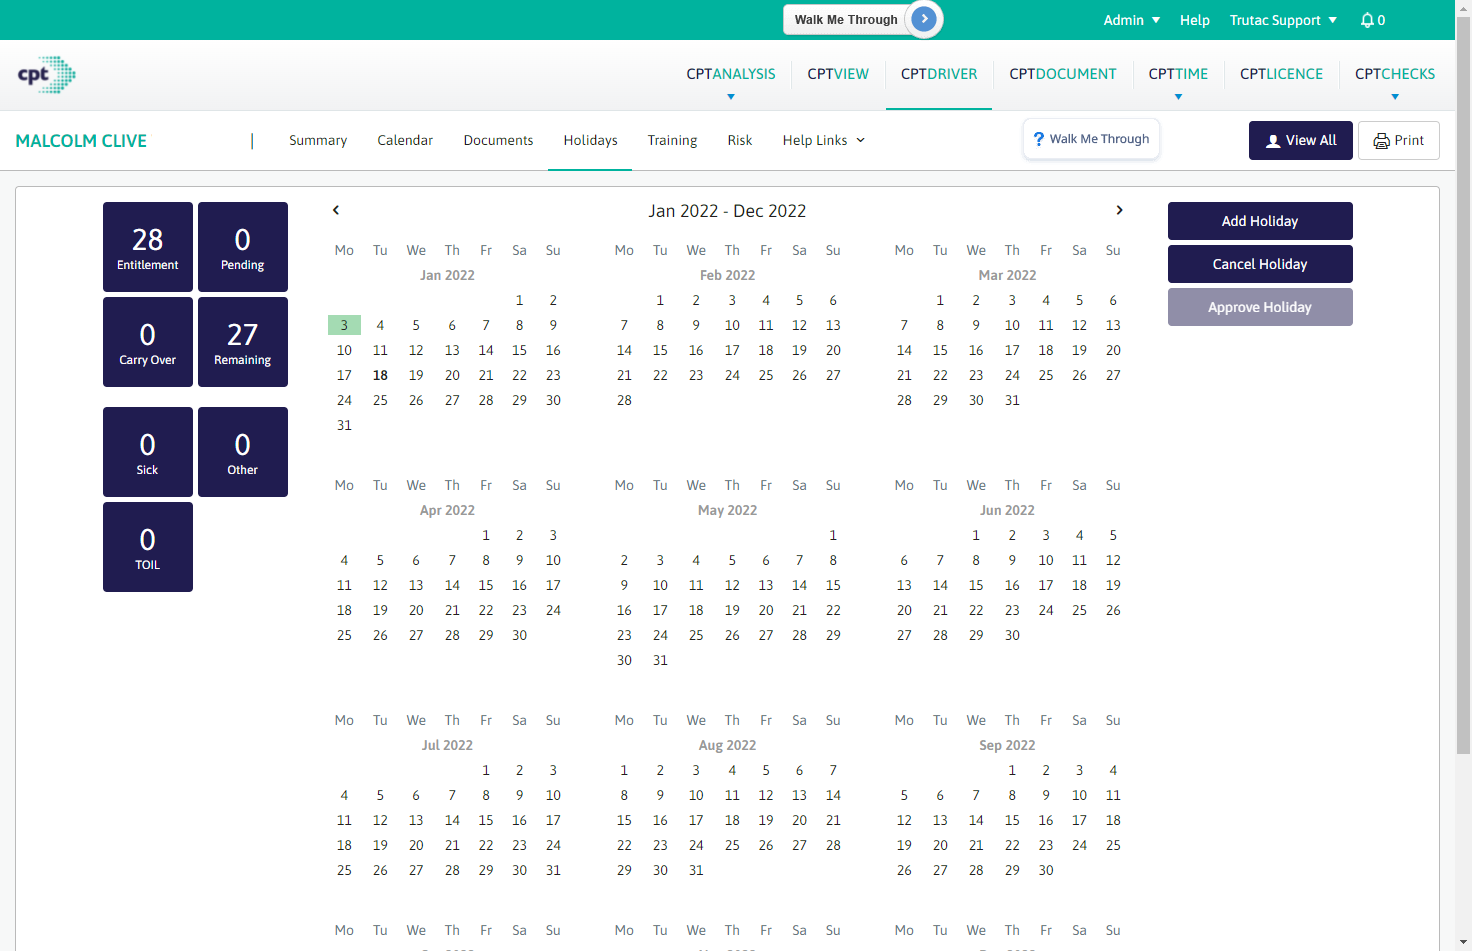Select the highlighted 3 January date
Screen dimensions: 1472x951
click(x=344, y=325)
